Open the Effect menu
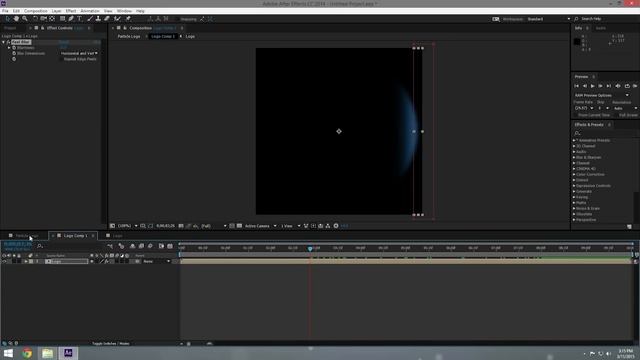The width and height of the screenshot is (640, 360). point(71,11)
